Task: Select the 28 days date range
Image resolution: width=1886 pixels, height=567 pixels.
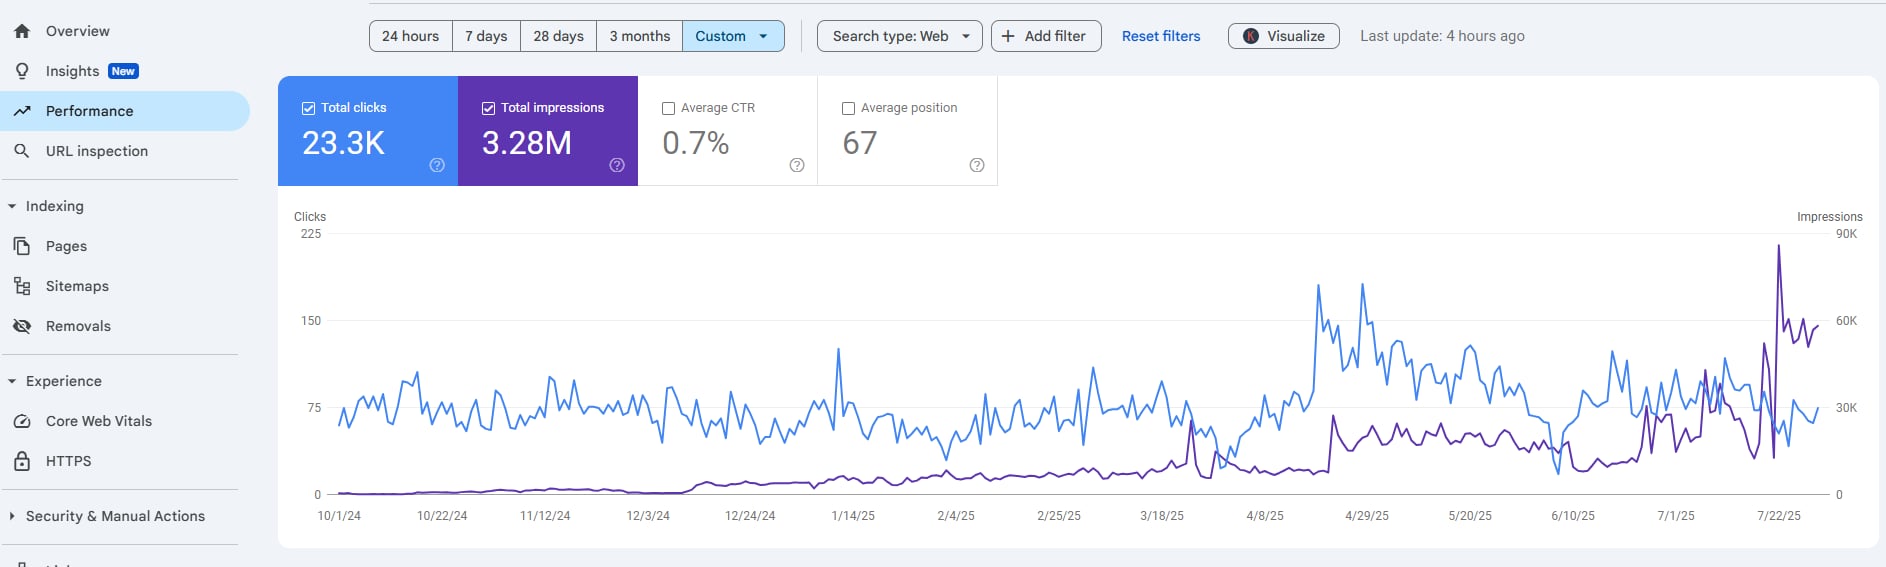Action: [558, 36]
